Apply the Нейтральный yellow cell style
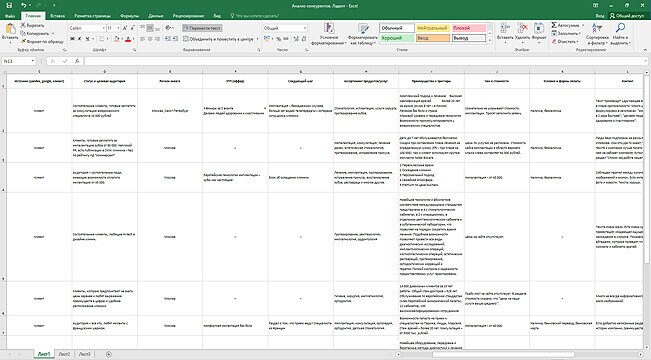Viewport: 651px width, 360px height. [433, 28]
